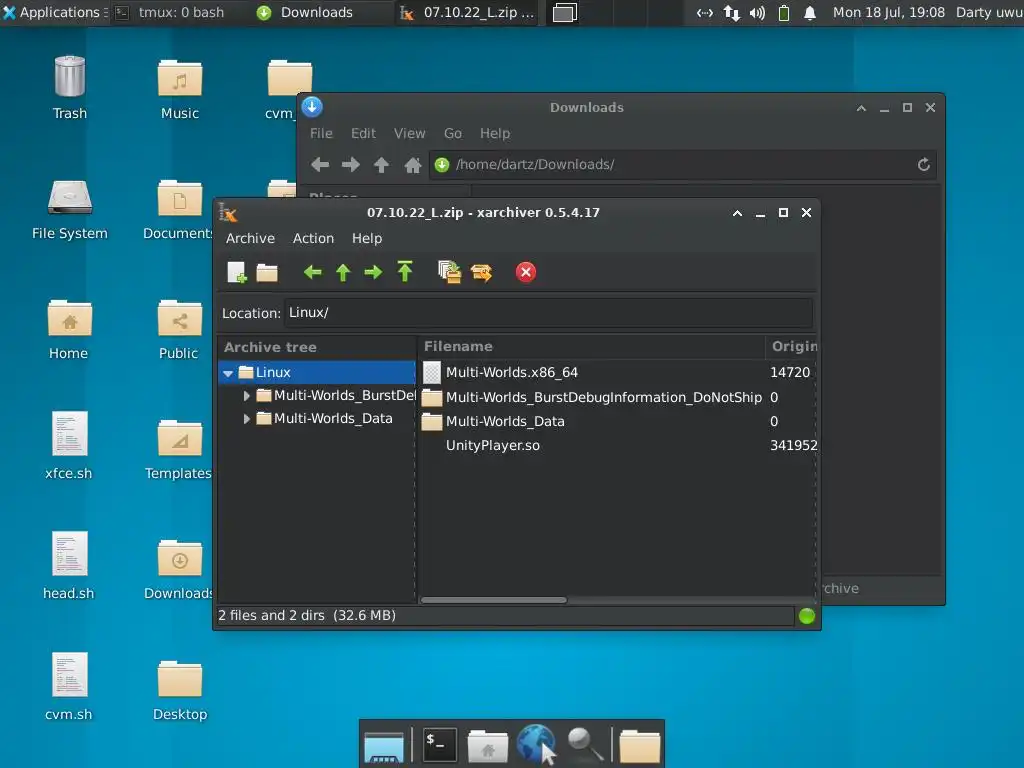This screenshot has width=1024, height=768.
Task: Go back with xarchiver's green left arrow
Action: tap(312, 272)
